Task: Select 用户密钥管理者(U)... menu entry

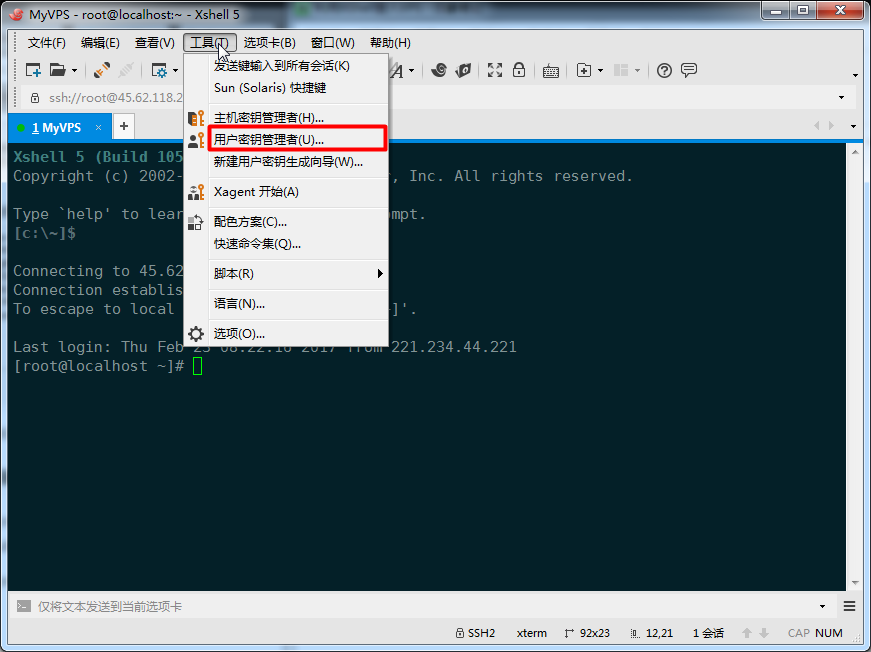Action: click(287, 139)
